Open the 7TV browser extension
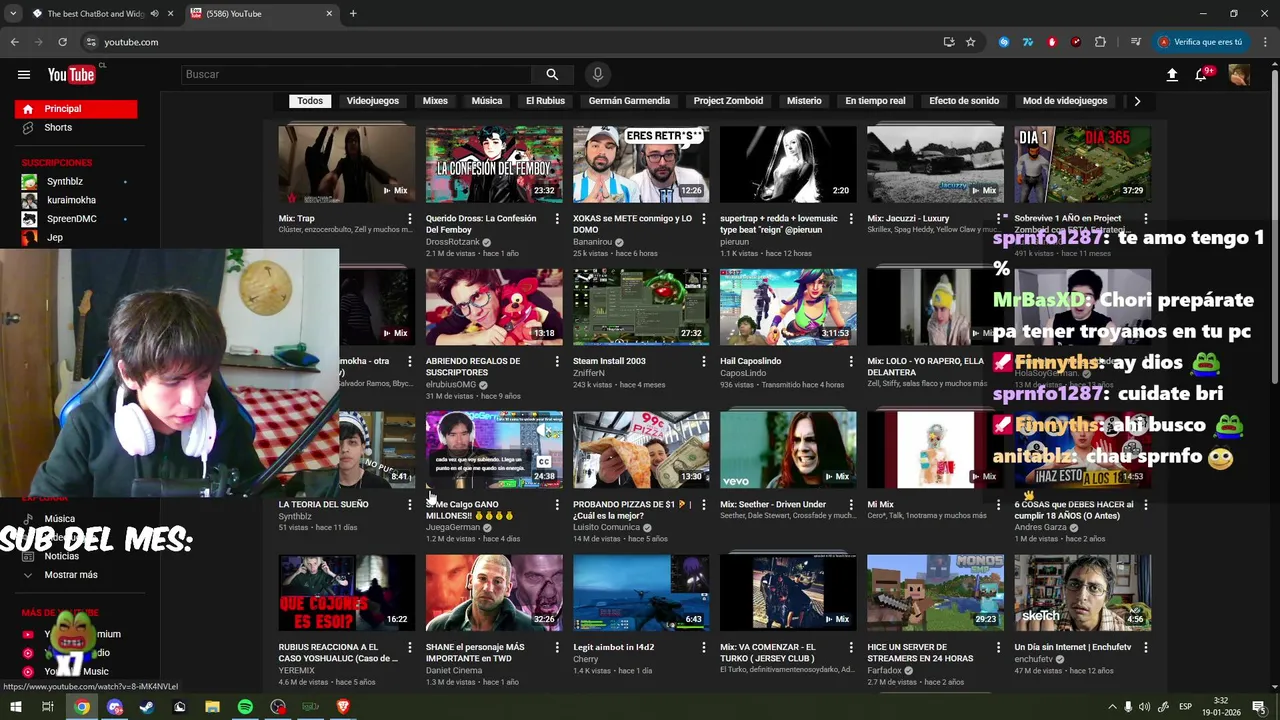The width and height of the screenshot is (1280, 720). [x=1028, y=42]
